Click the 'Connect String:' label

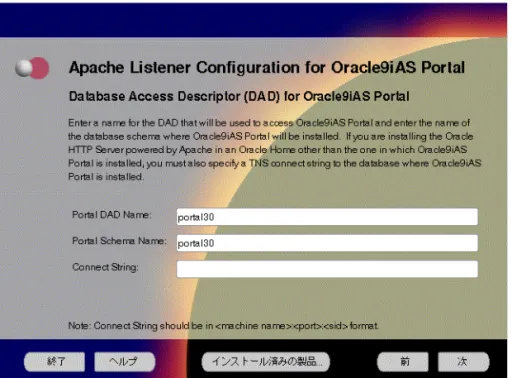coord(105,267)
